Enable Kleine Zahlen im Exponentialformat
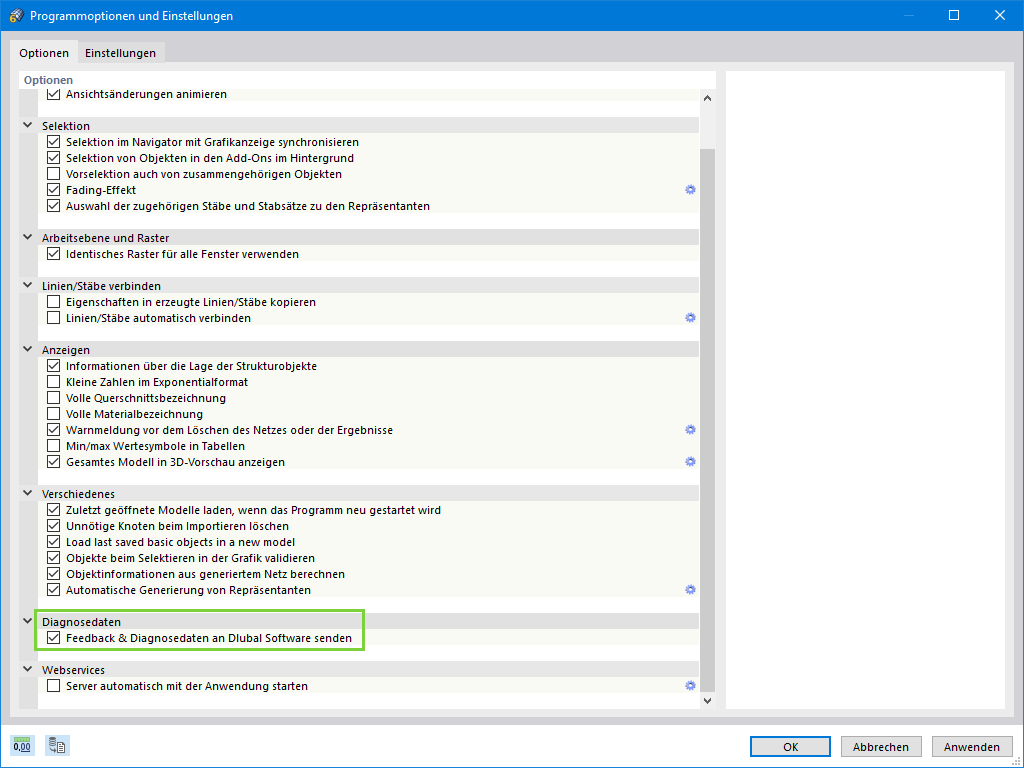 [x=54, y=382]
